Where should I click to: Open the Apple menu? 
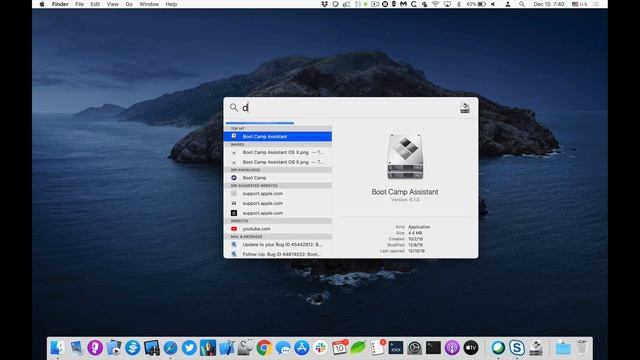coord(42,4)
